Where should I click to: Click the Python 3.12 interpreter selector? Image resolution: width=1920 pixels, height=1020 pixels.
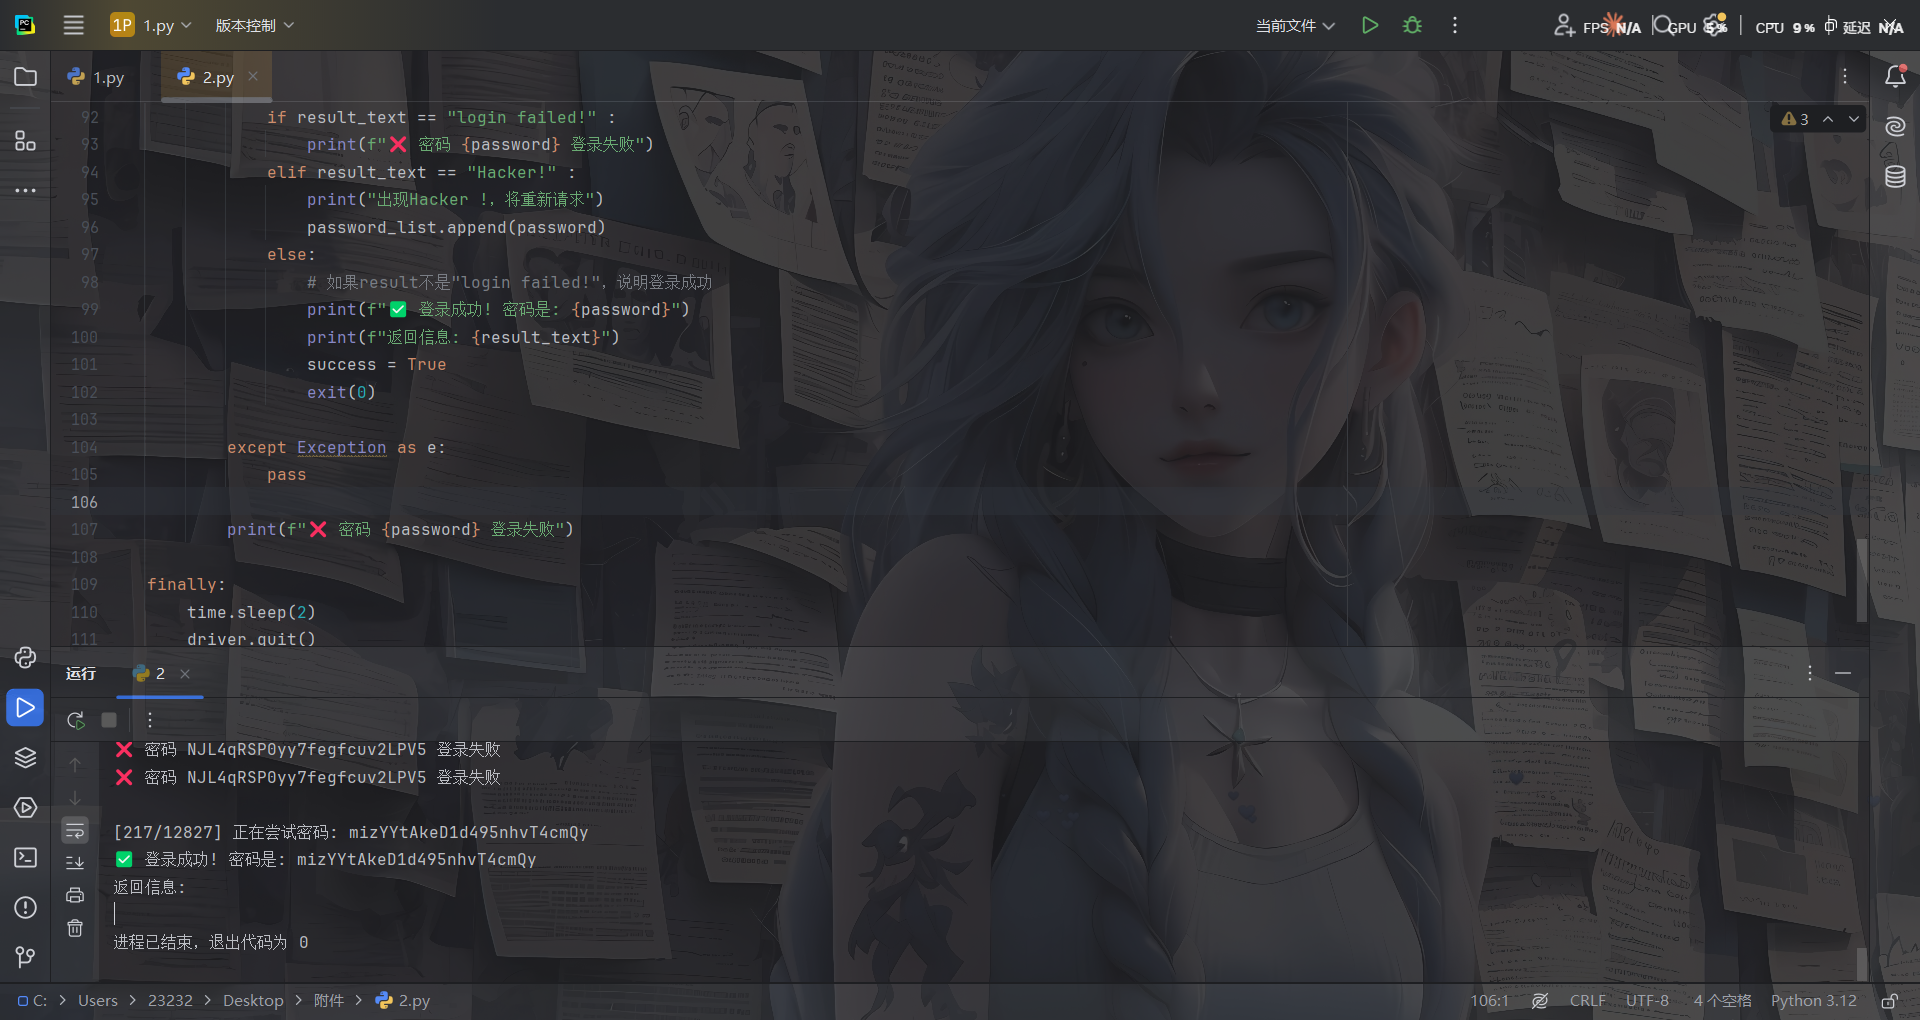pos(1813,1001)
